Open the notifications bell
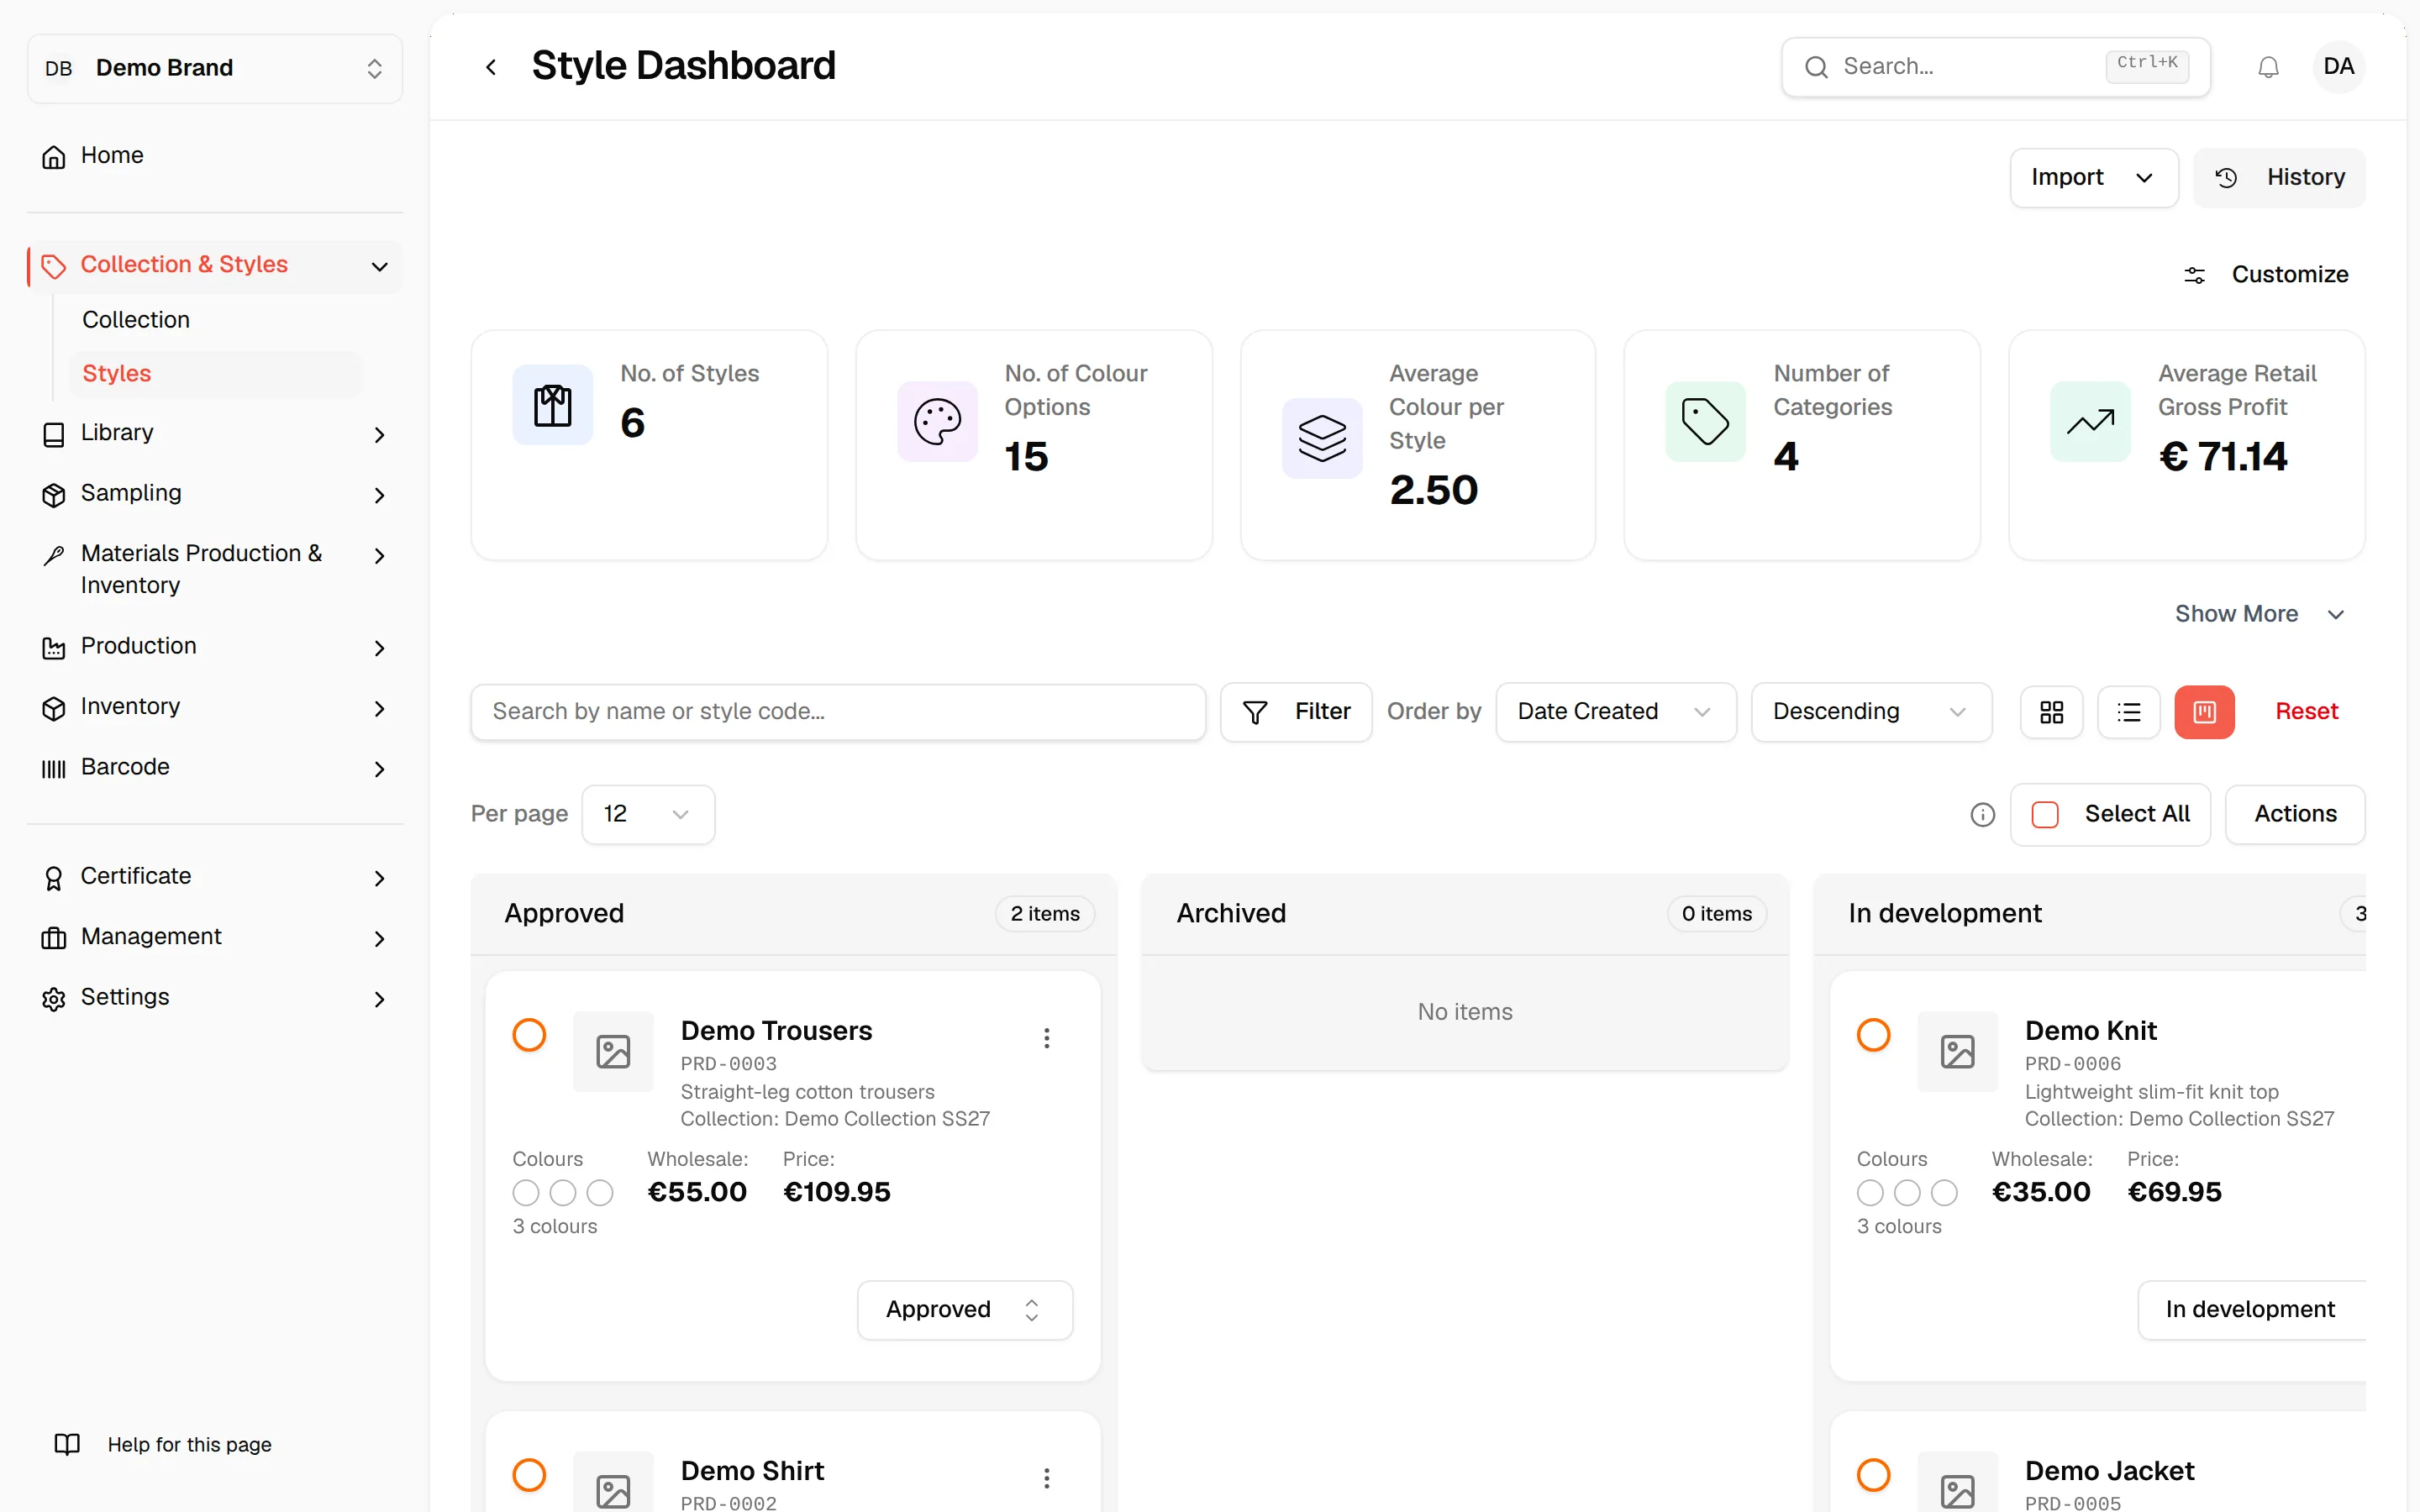Screen dimensions: 2420x1512 (2268, 67)
